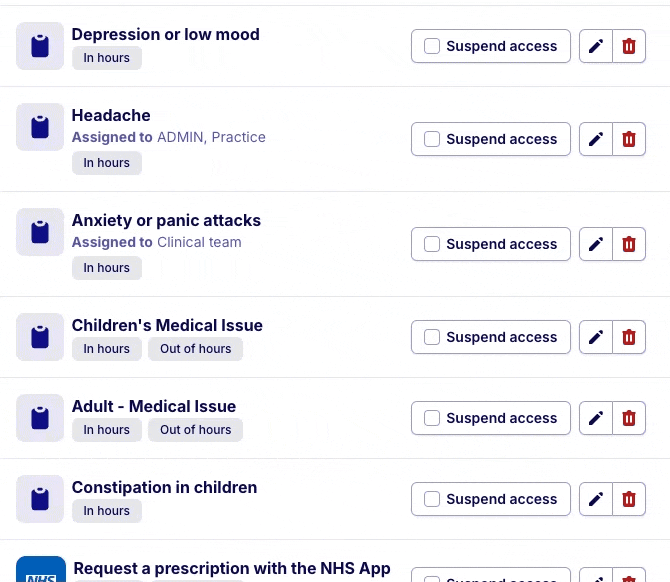This screenshot has width=670, height=582.
Task: Delete the Anxiety or panic attacks entry
Action: click(x=629, y=244)
